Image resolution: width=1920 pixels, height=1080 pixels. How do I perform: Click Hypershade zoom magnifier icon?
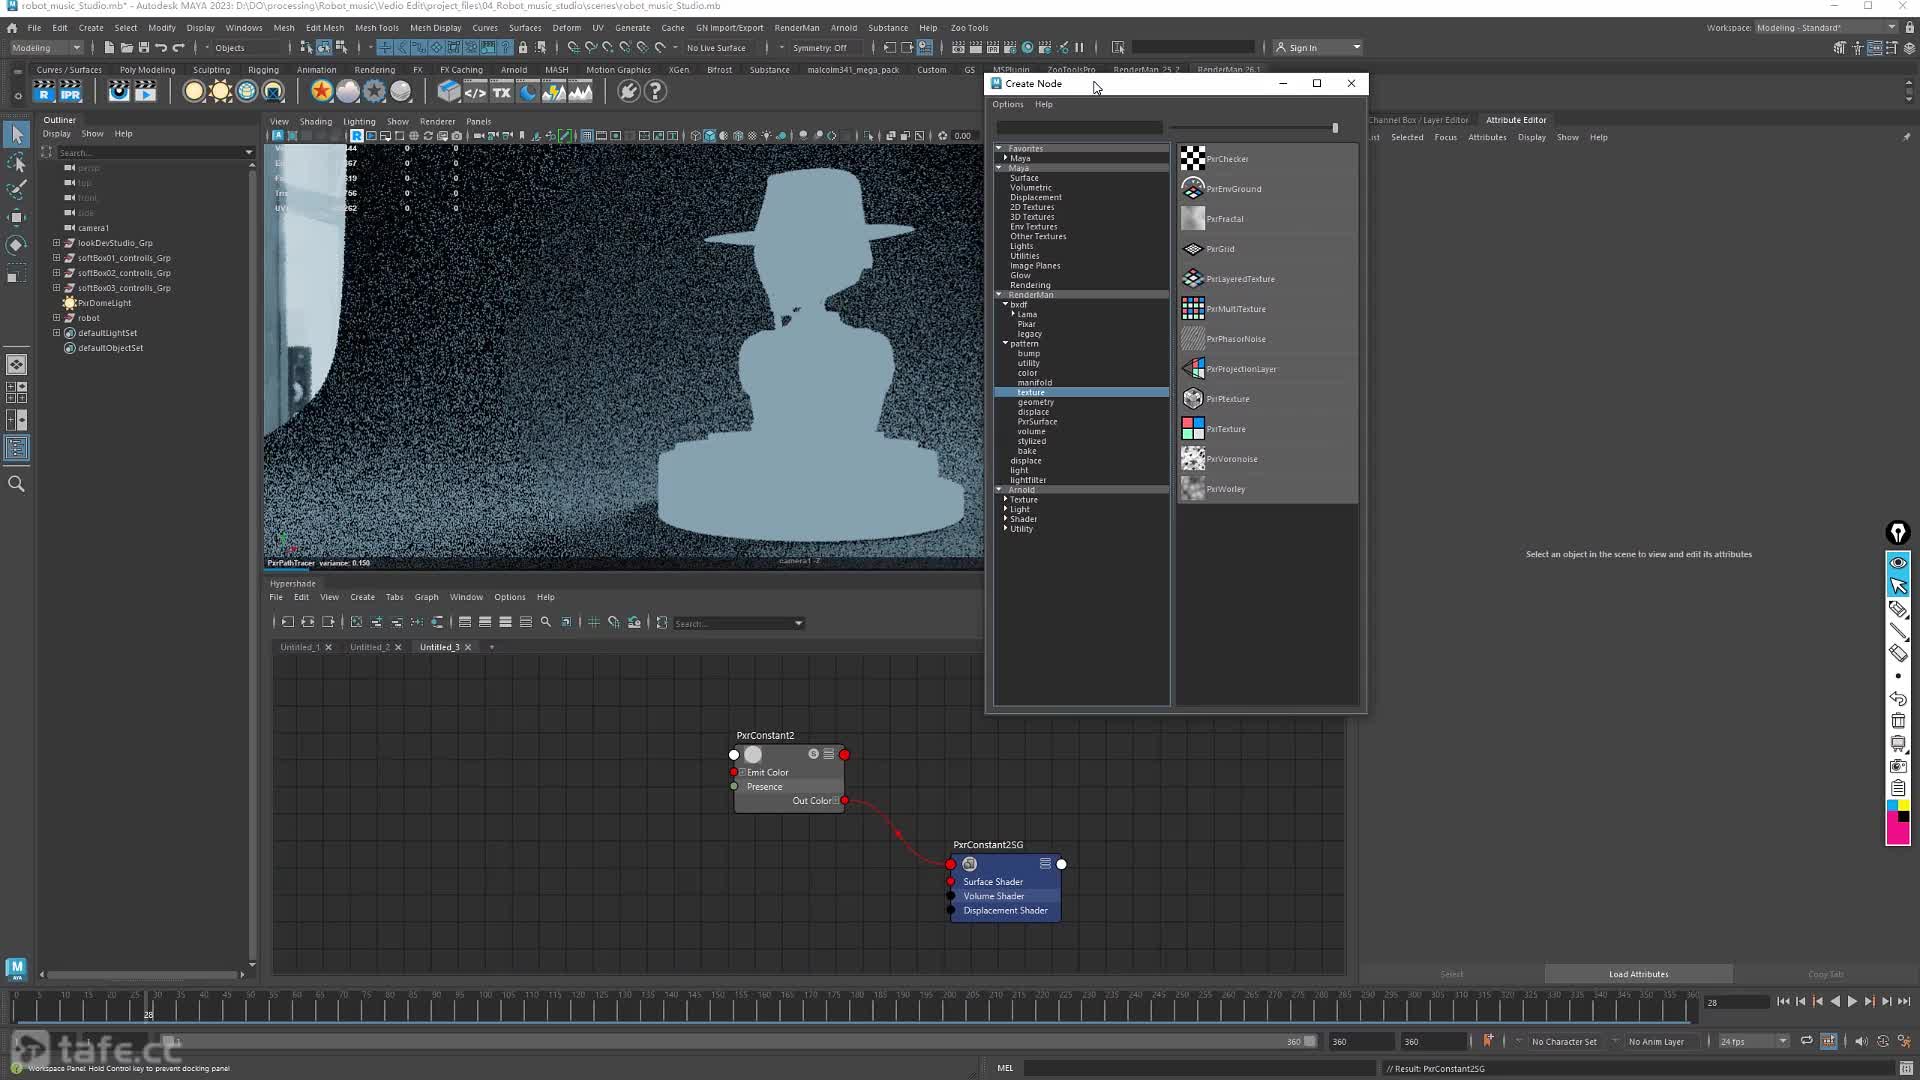click(545, 622)
